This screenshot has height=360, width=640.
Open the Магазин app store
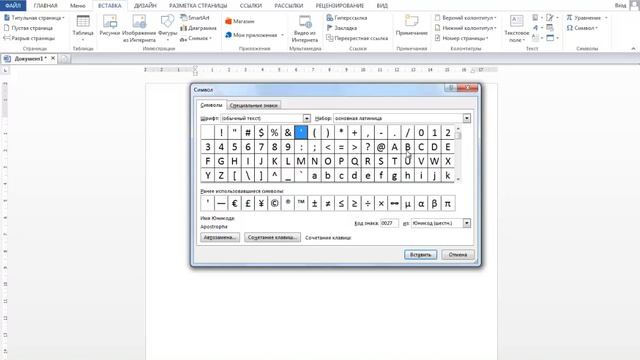pyautogui.click(x=240, y=21)
